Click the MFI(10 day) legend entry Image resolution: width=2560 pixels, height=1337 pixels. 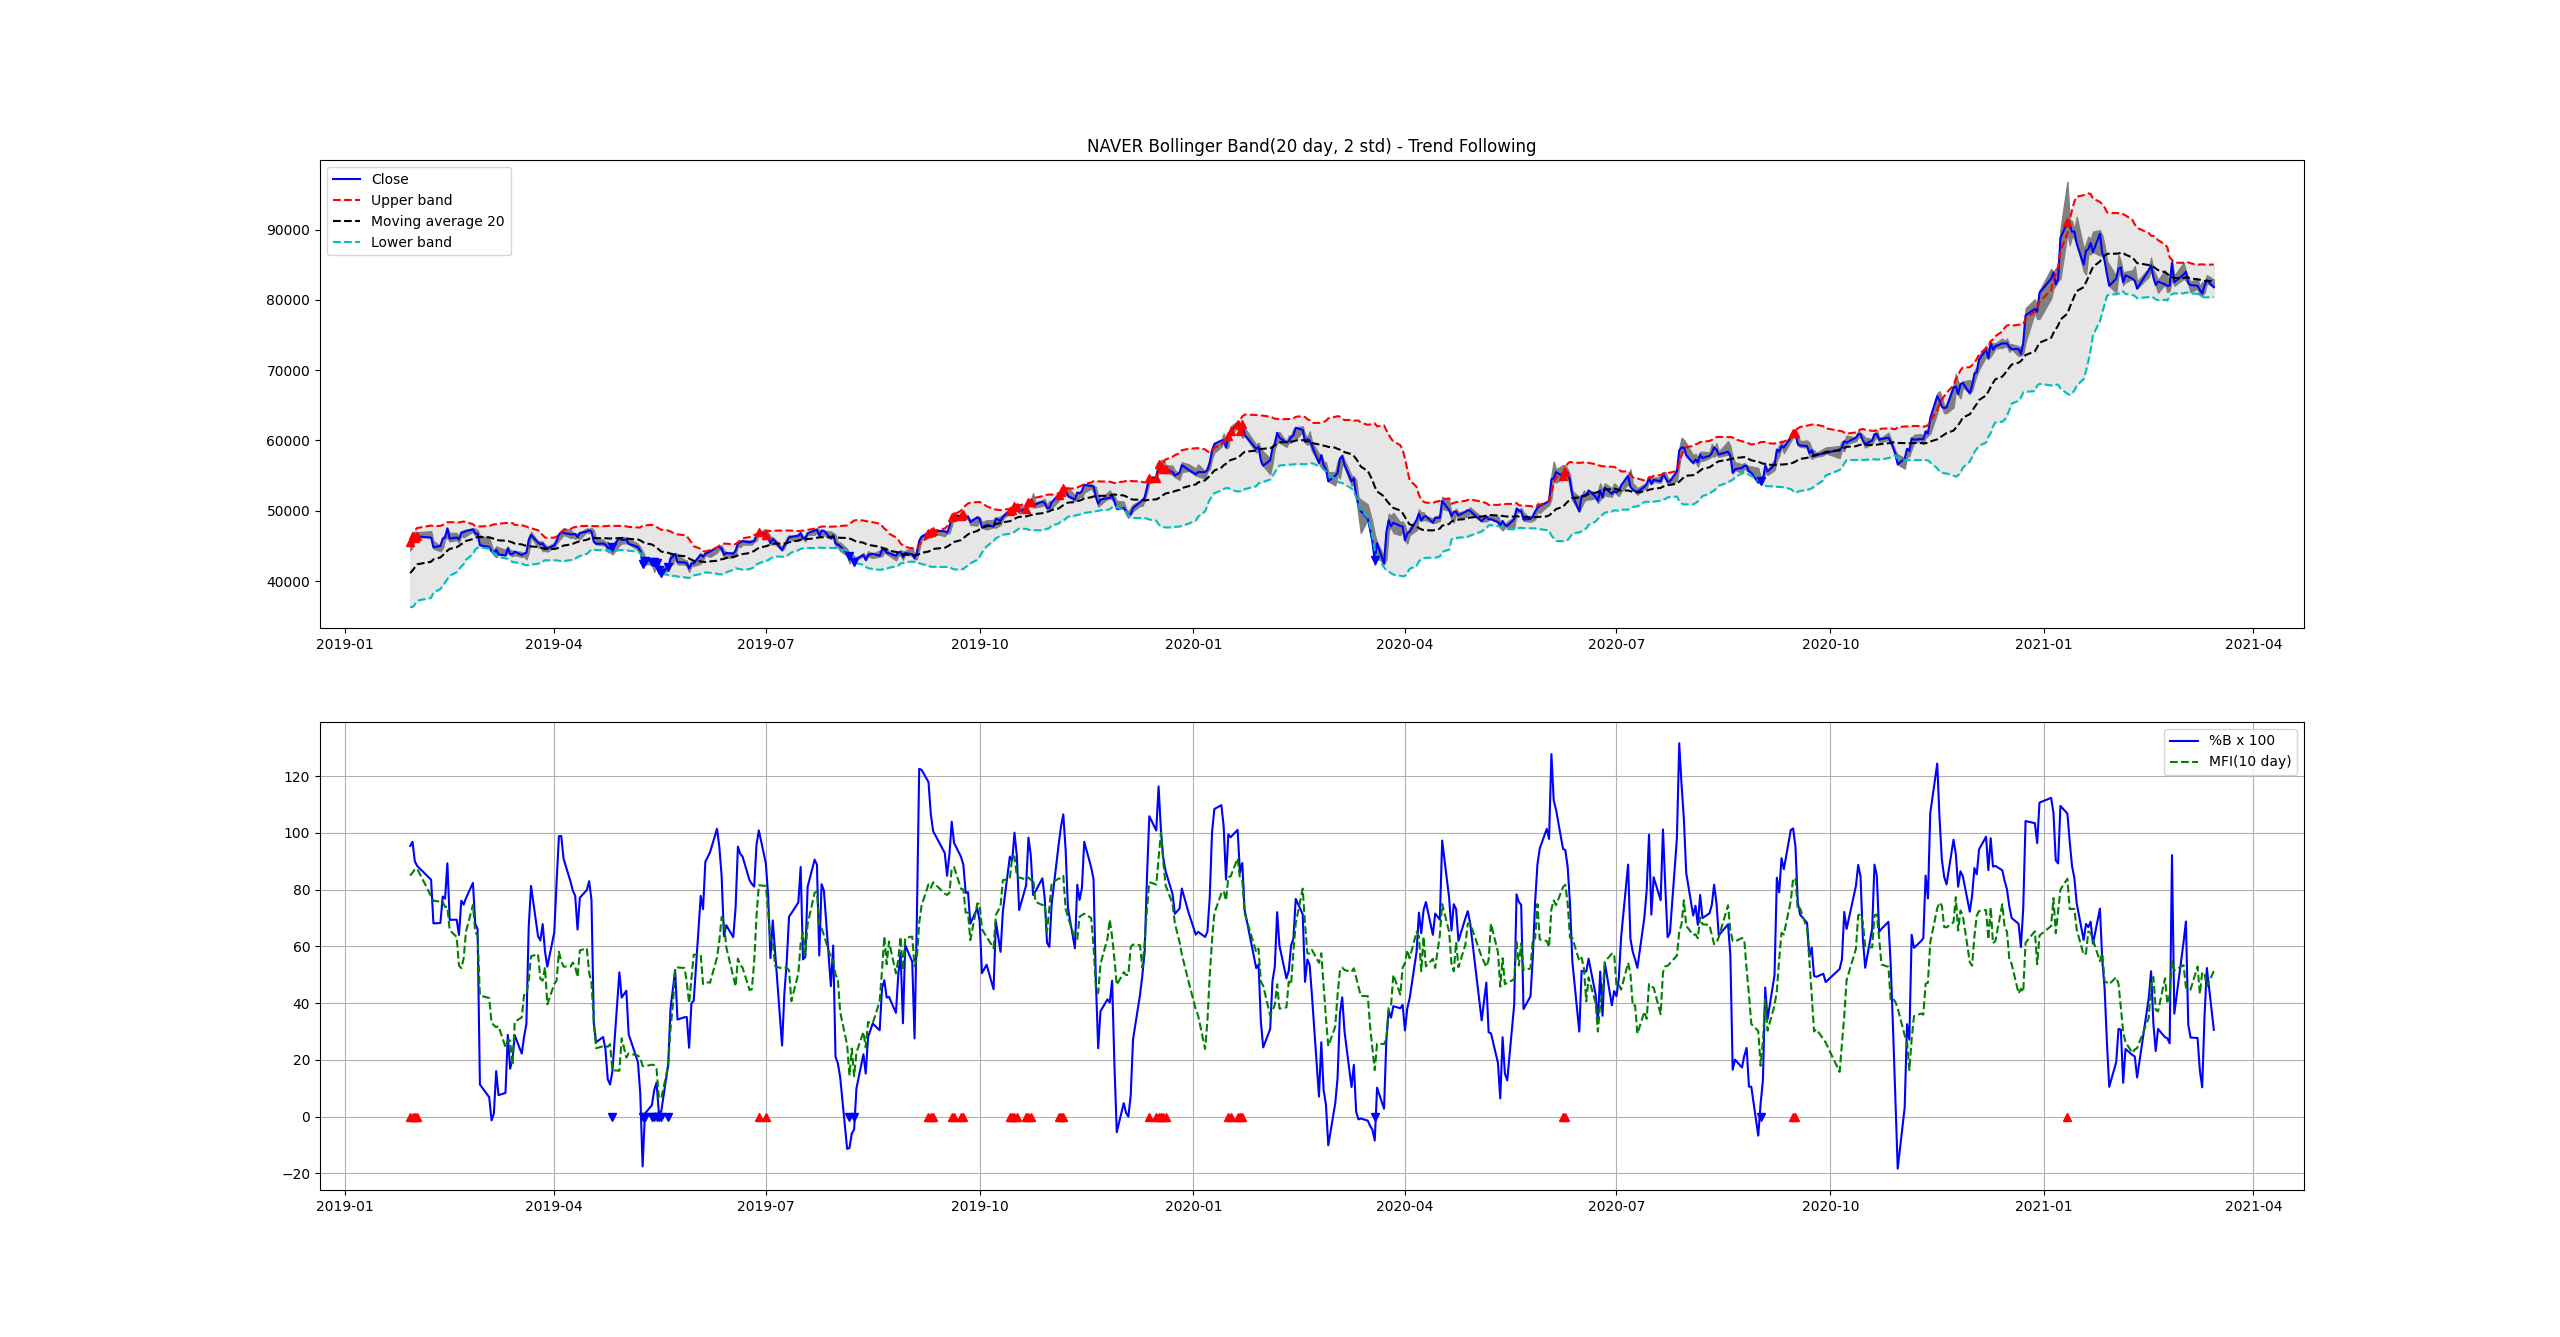pyautogui.click(x=2249, y=761)
